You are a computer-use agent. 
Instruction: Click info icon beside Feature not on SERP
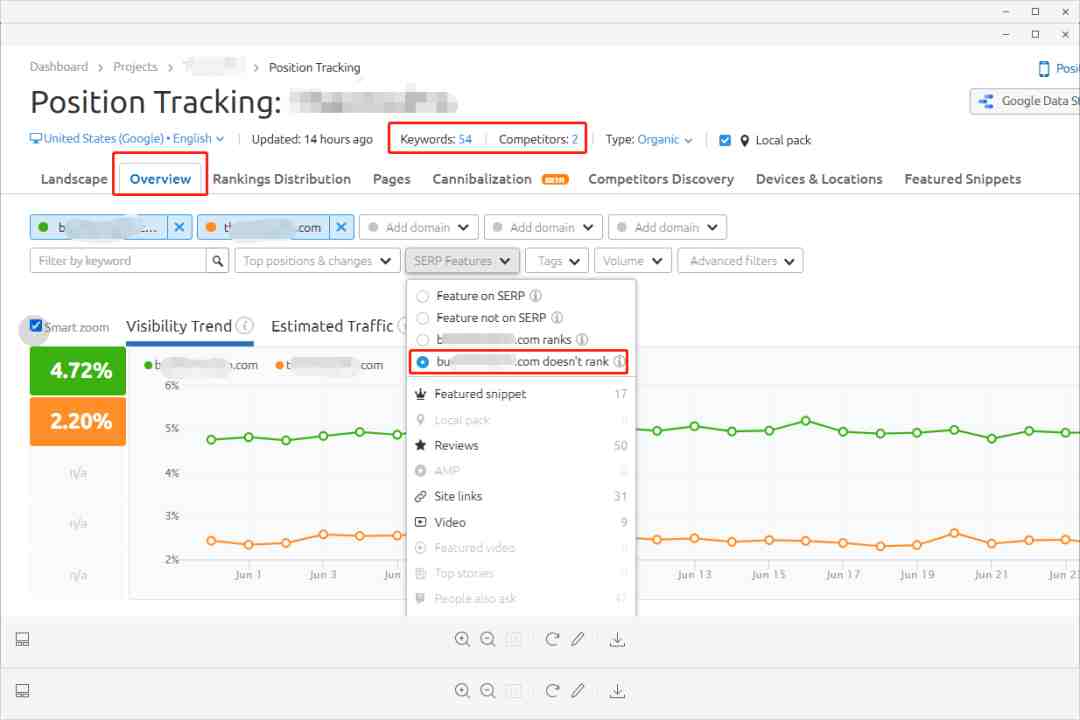point(557,318)
